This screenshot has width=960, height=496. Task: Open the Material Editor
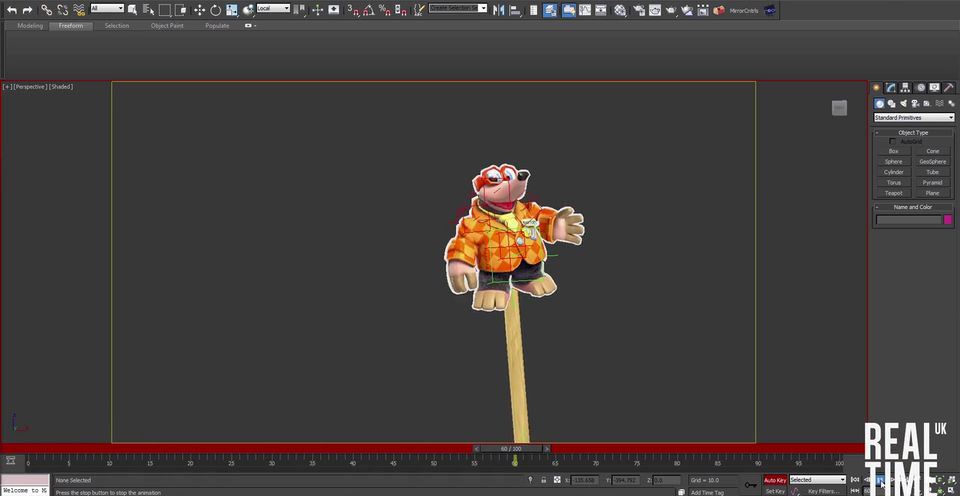tap(620, 10)
